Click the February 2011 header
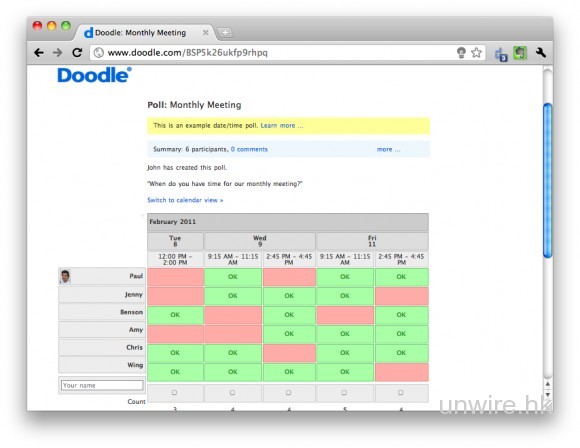The height and width of the screenshot is (448, 580). (288, 222)
